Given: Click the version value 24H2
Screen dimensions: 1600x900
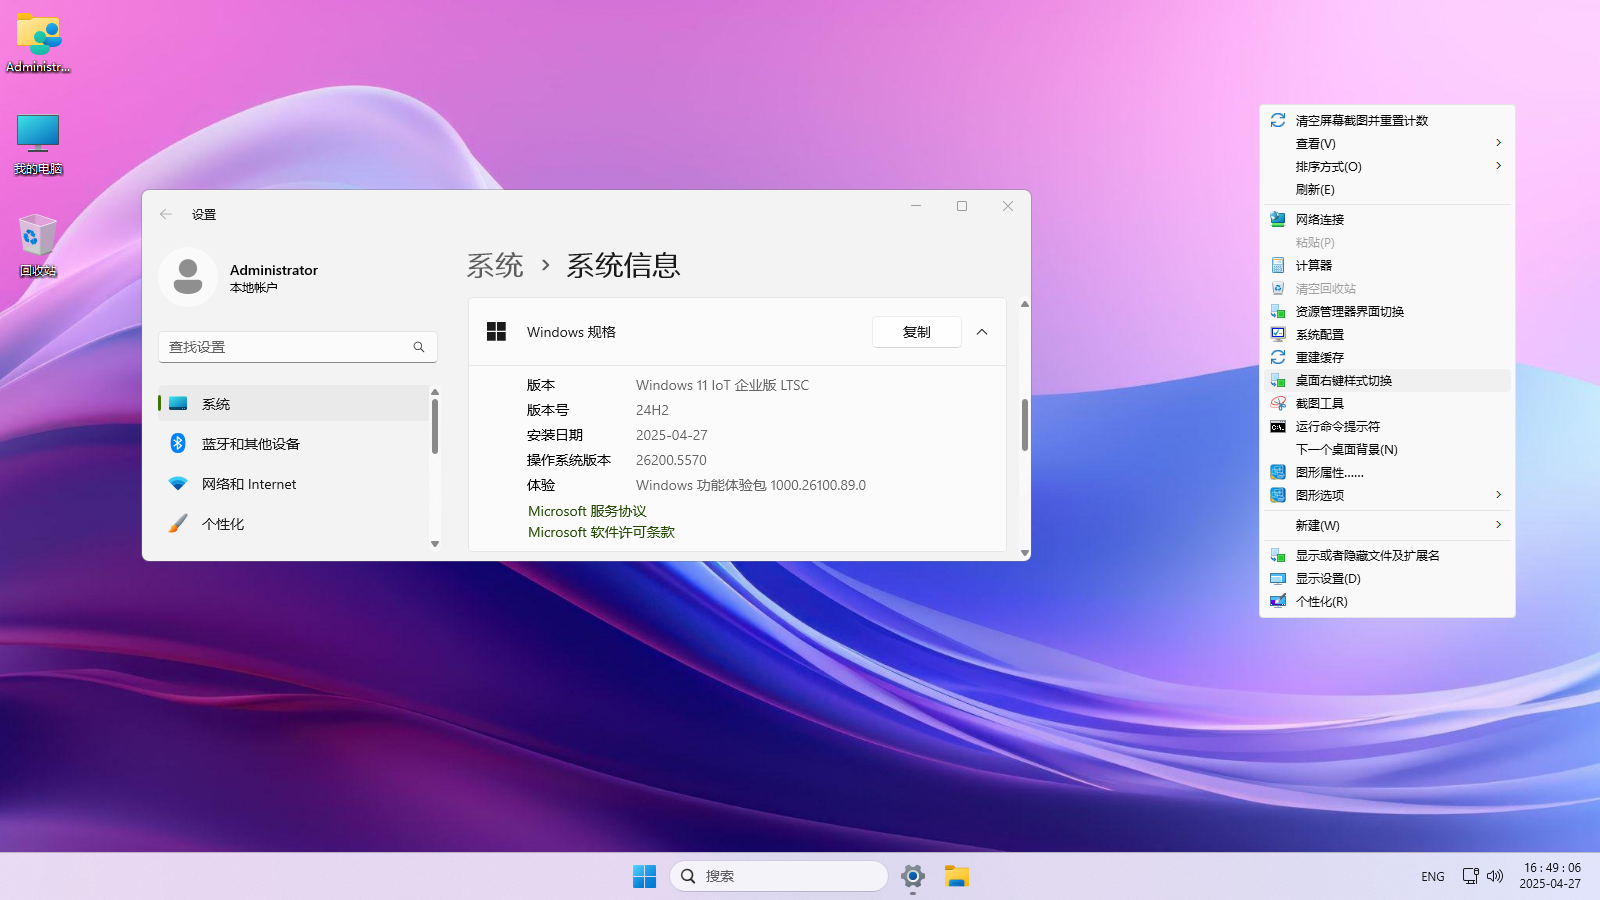Looking at the screenshot, I should pyautogui.click(x=652, y=410).
